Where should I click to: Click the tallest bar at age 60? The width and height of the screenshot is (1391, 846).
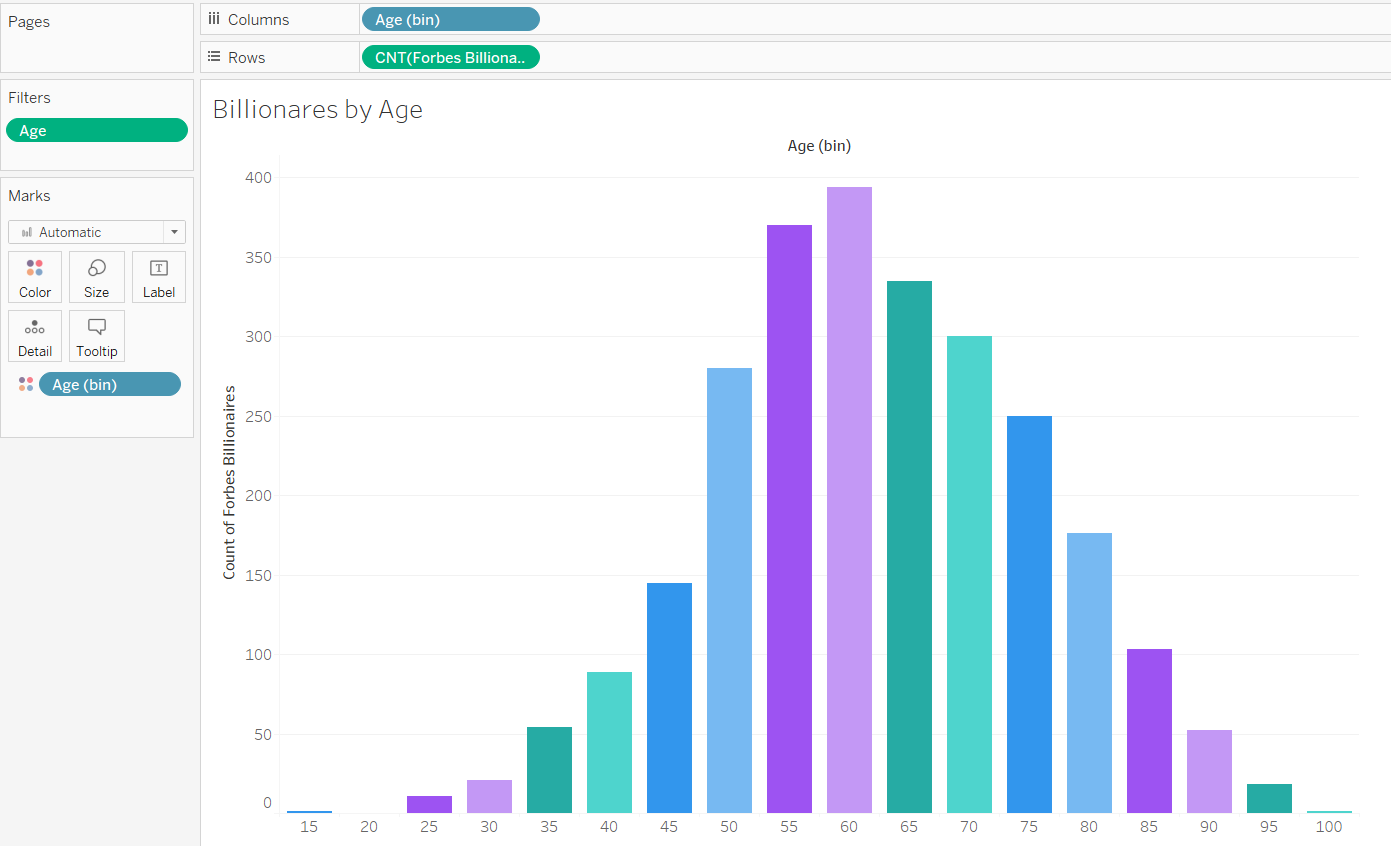pyautogui.click(x=849, y=500)
